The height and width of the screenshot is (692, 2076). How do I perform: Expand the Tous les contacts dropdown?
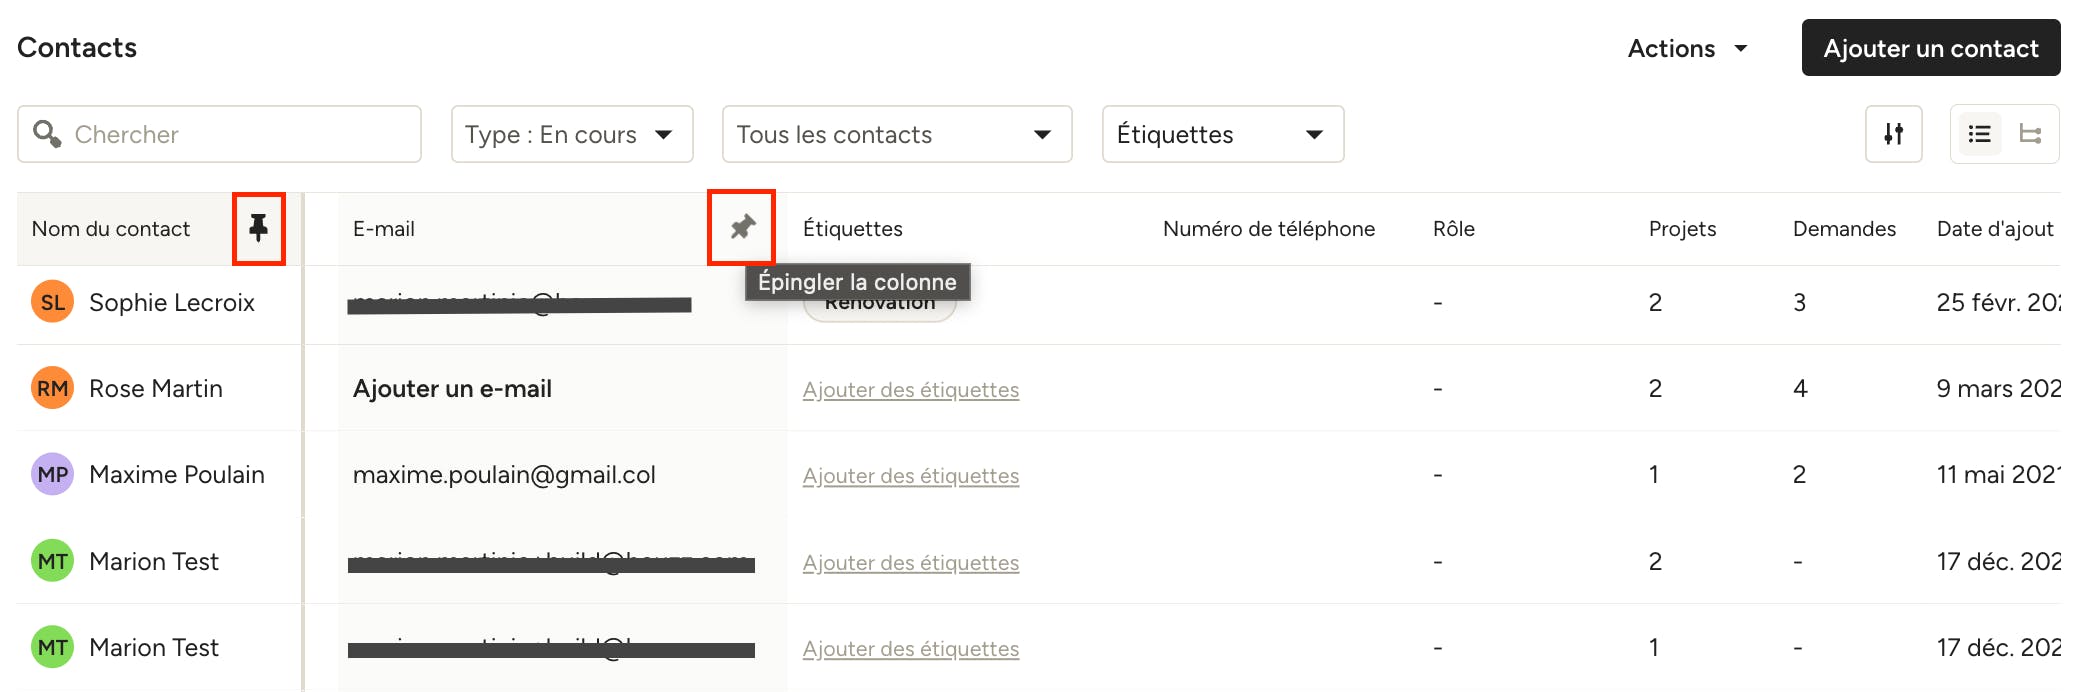[x=897, y=134]
